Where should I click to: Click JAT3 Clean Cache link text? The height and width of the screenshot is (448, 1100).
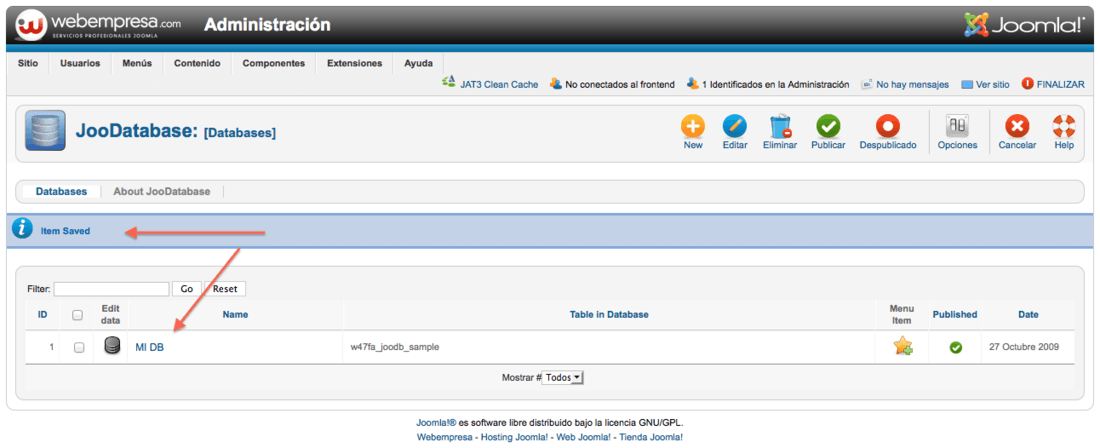pos(499,84)
